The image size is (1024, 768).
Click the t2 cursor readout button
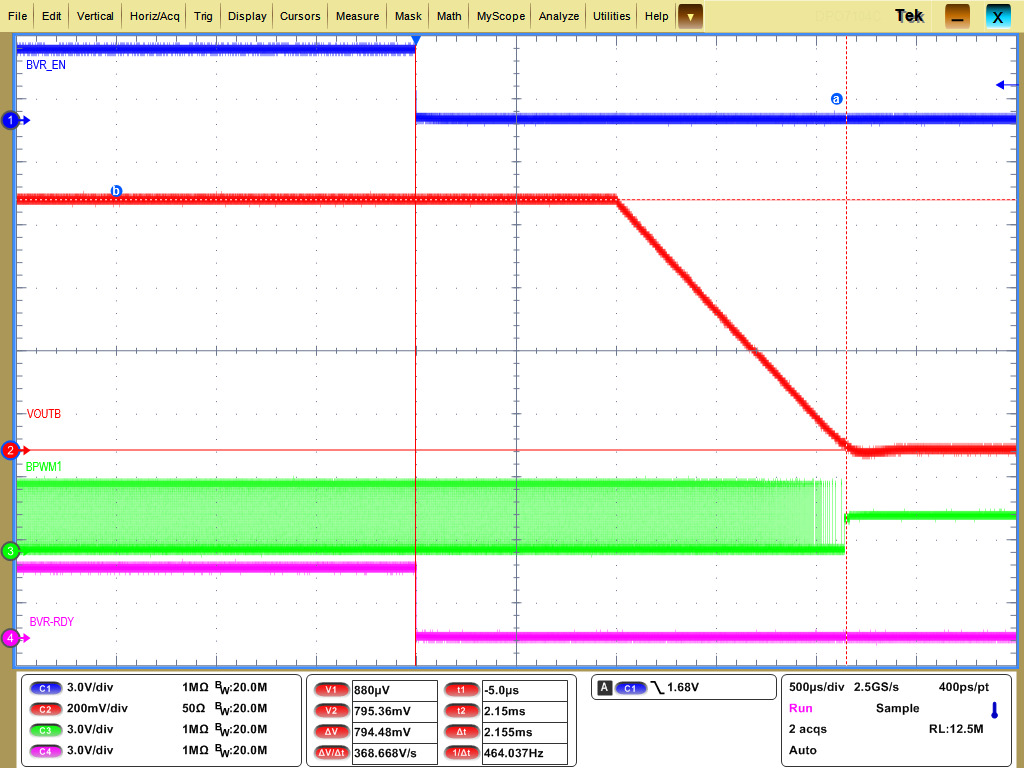[461, 709]
